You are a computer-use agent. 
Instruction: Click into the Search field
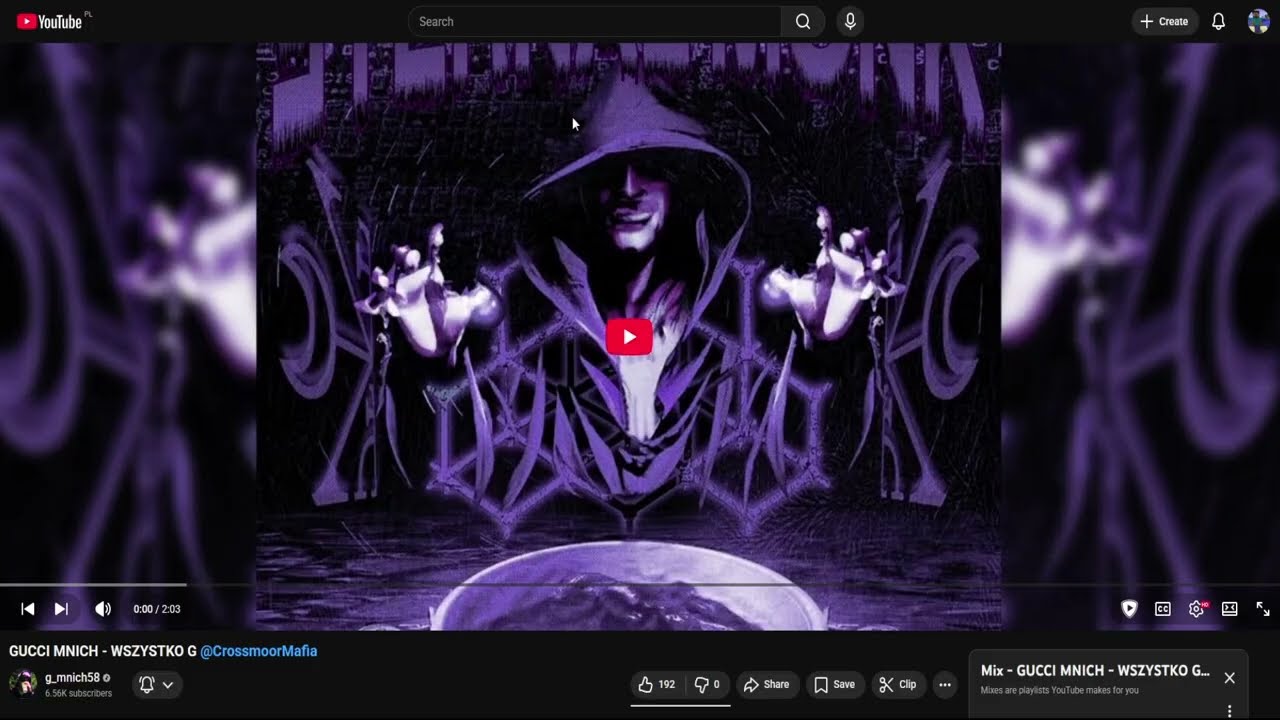[x=595, y=21]
